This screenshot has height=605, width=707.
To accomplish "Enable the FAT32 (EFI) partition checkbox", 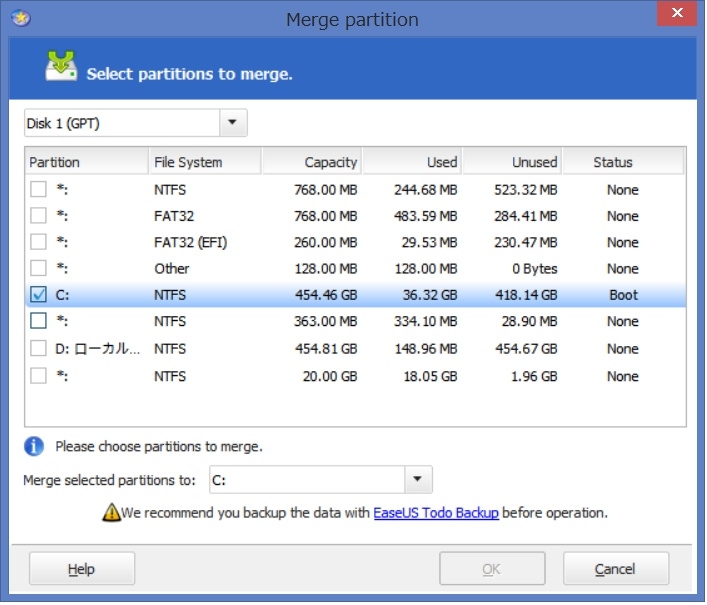I will (38, 242).
